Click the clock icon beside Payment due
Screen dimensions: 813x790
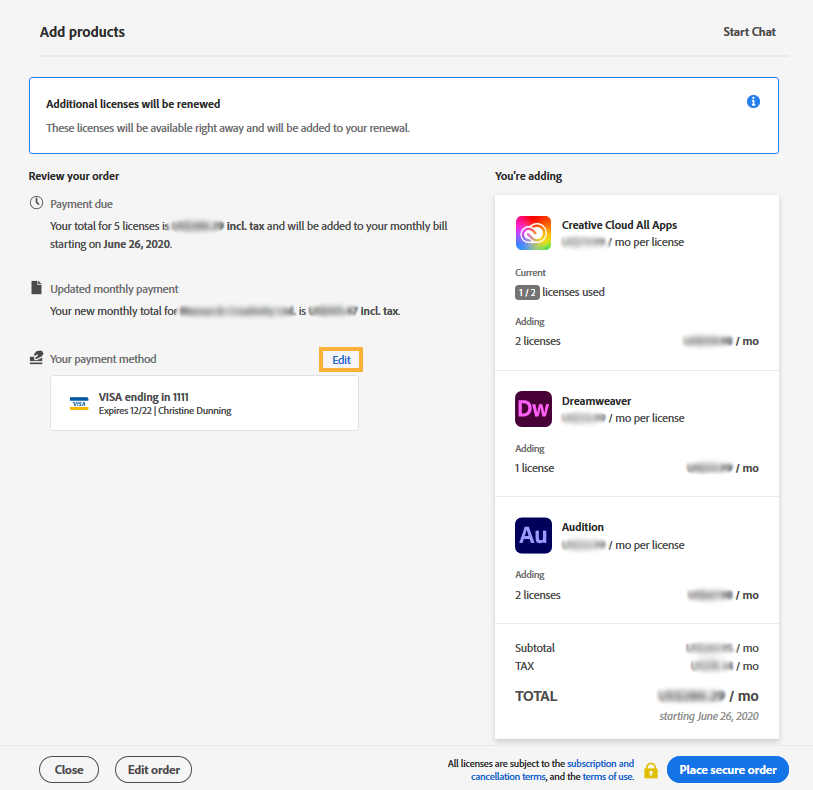point(35,203)
